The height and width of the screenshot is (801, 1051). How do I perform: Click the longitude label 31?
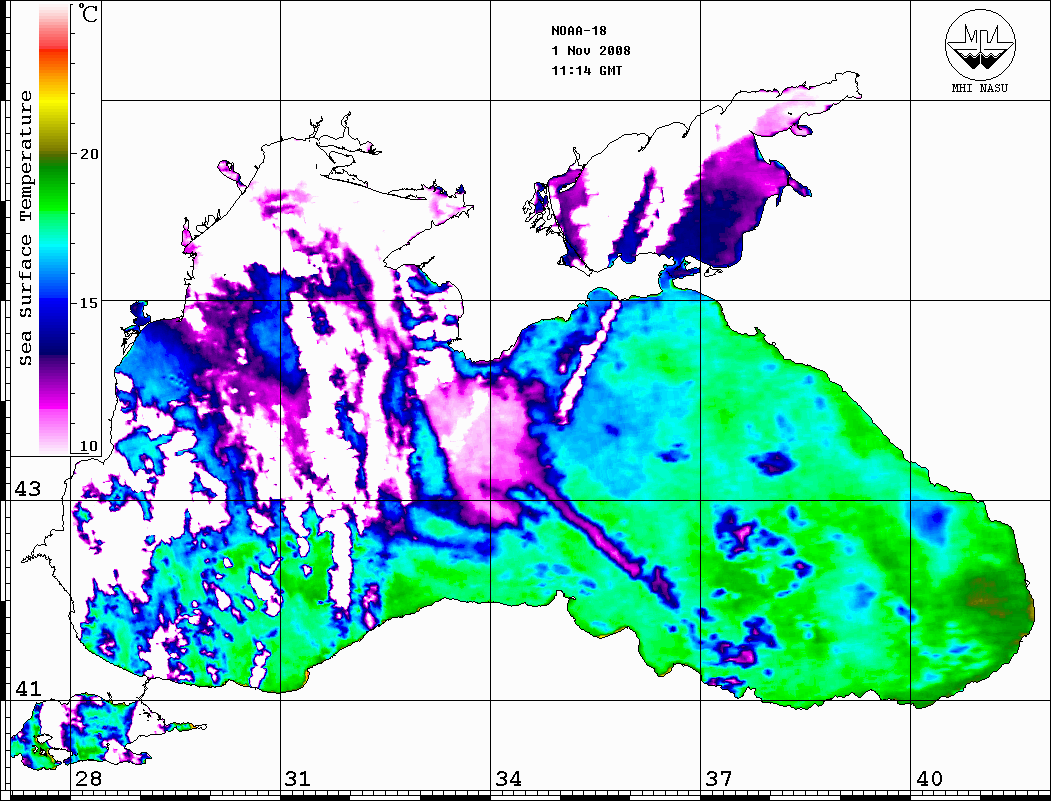point(298,779)
